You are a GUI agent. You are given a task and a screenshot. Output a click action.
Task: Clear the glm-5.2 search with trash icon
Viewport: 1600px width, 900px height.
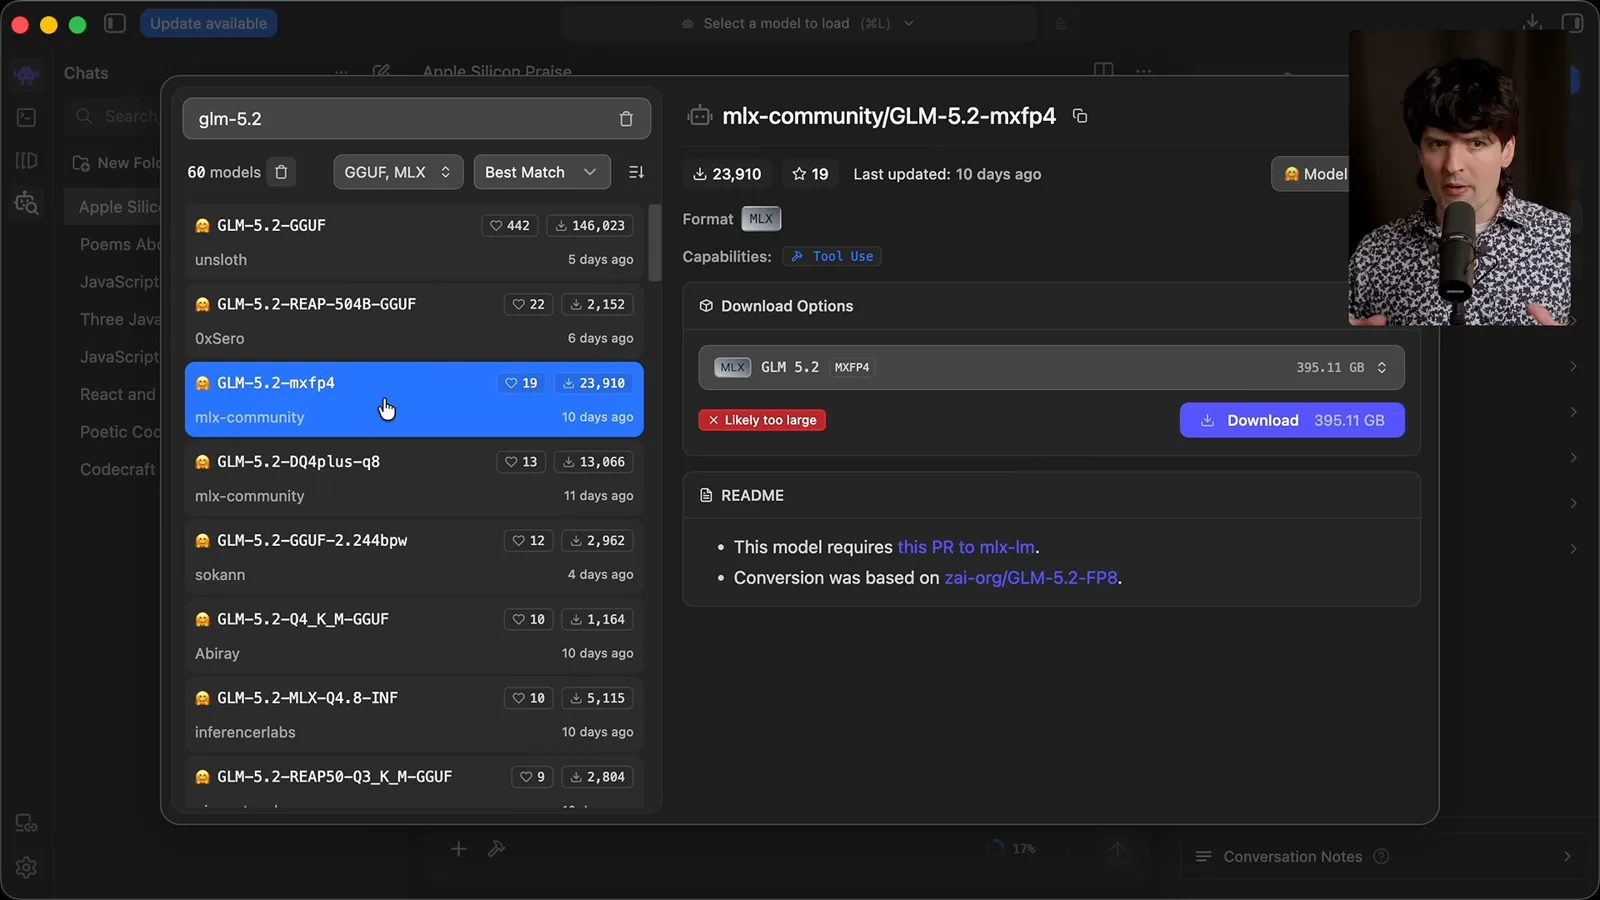pyautogui.click(x=626, y=119)
